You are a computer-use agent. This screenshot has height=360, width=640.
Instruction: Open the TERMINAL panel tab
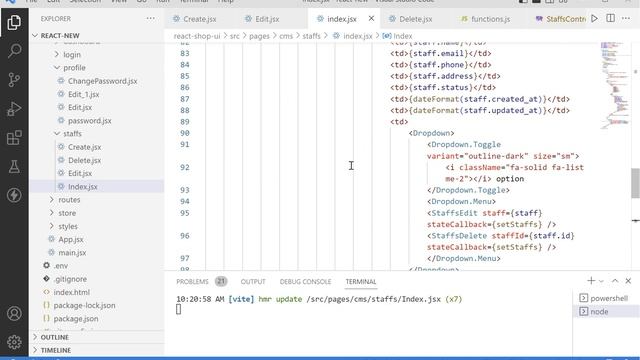tap(361, 282)
